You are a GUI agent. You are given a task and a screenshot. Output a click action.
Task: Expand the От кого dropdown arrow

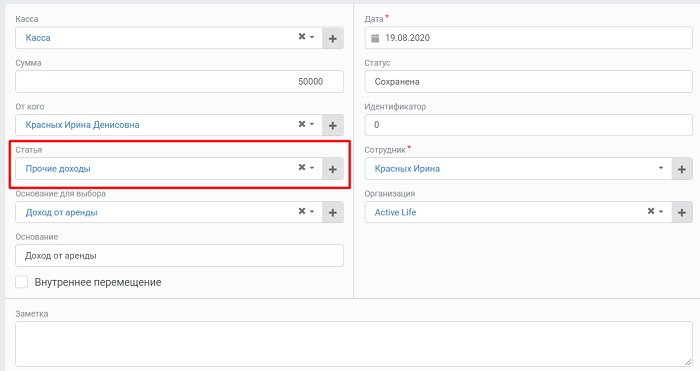pos(312,124)
